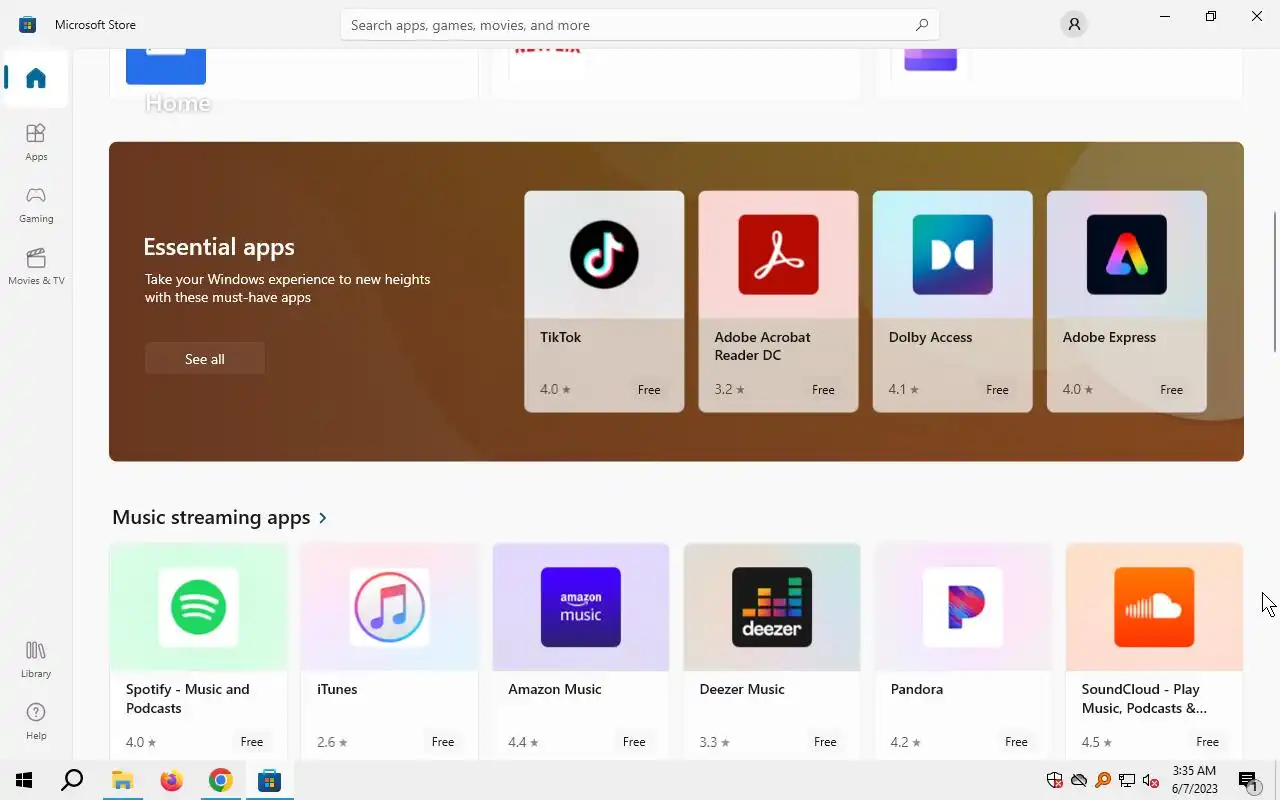Click the vertical scrollbar thumb
Image resolution: width=1280 pixels, height=800 pixels.
(1275, 281)
